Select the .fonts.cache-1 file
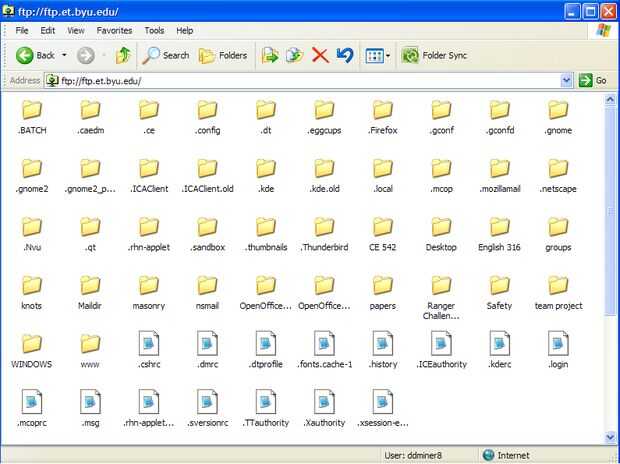 pyautogui.click(x=324, y=350)
